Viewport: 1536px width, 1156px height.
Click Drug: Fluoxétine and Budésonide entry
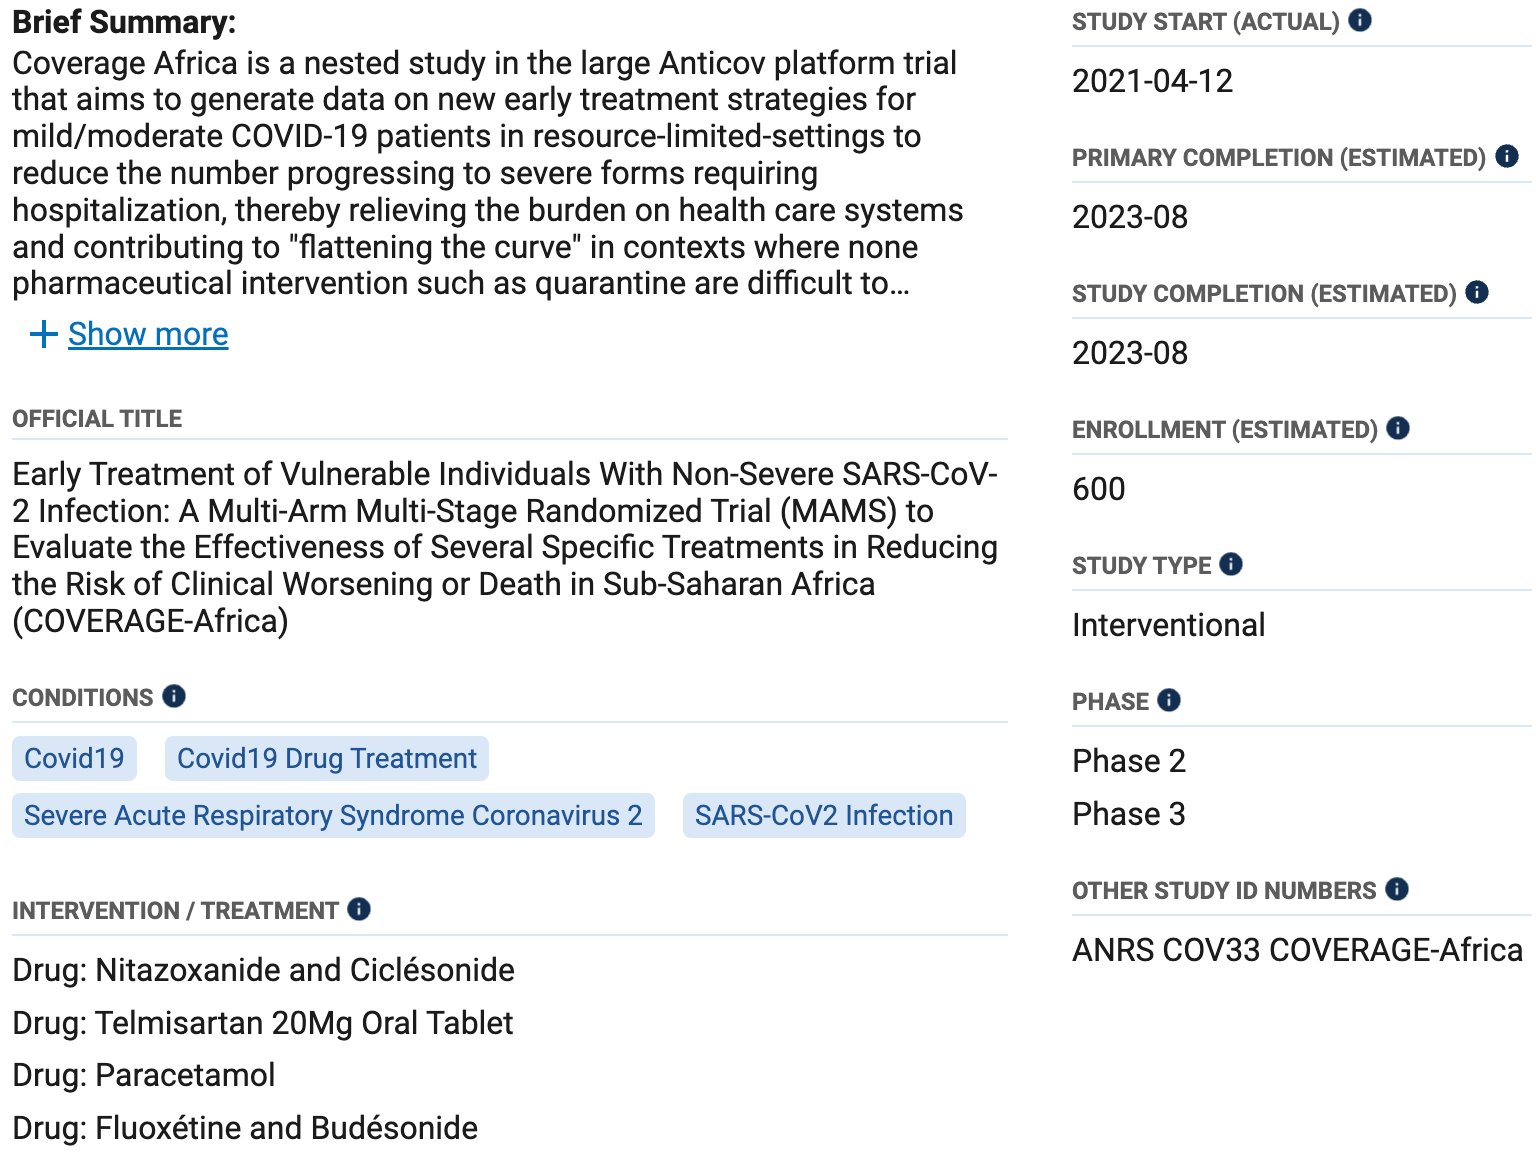pyautogui.click(x=245, y=1128)
